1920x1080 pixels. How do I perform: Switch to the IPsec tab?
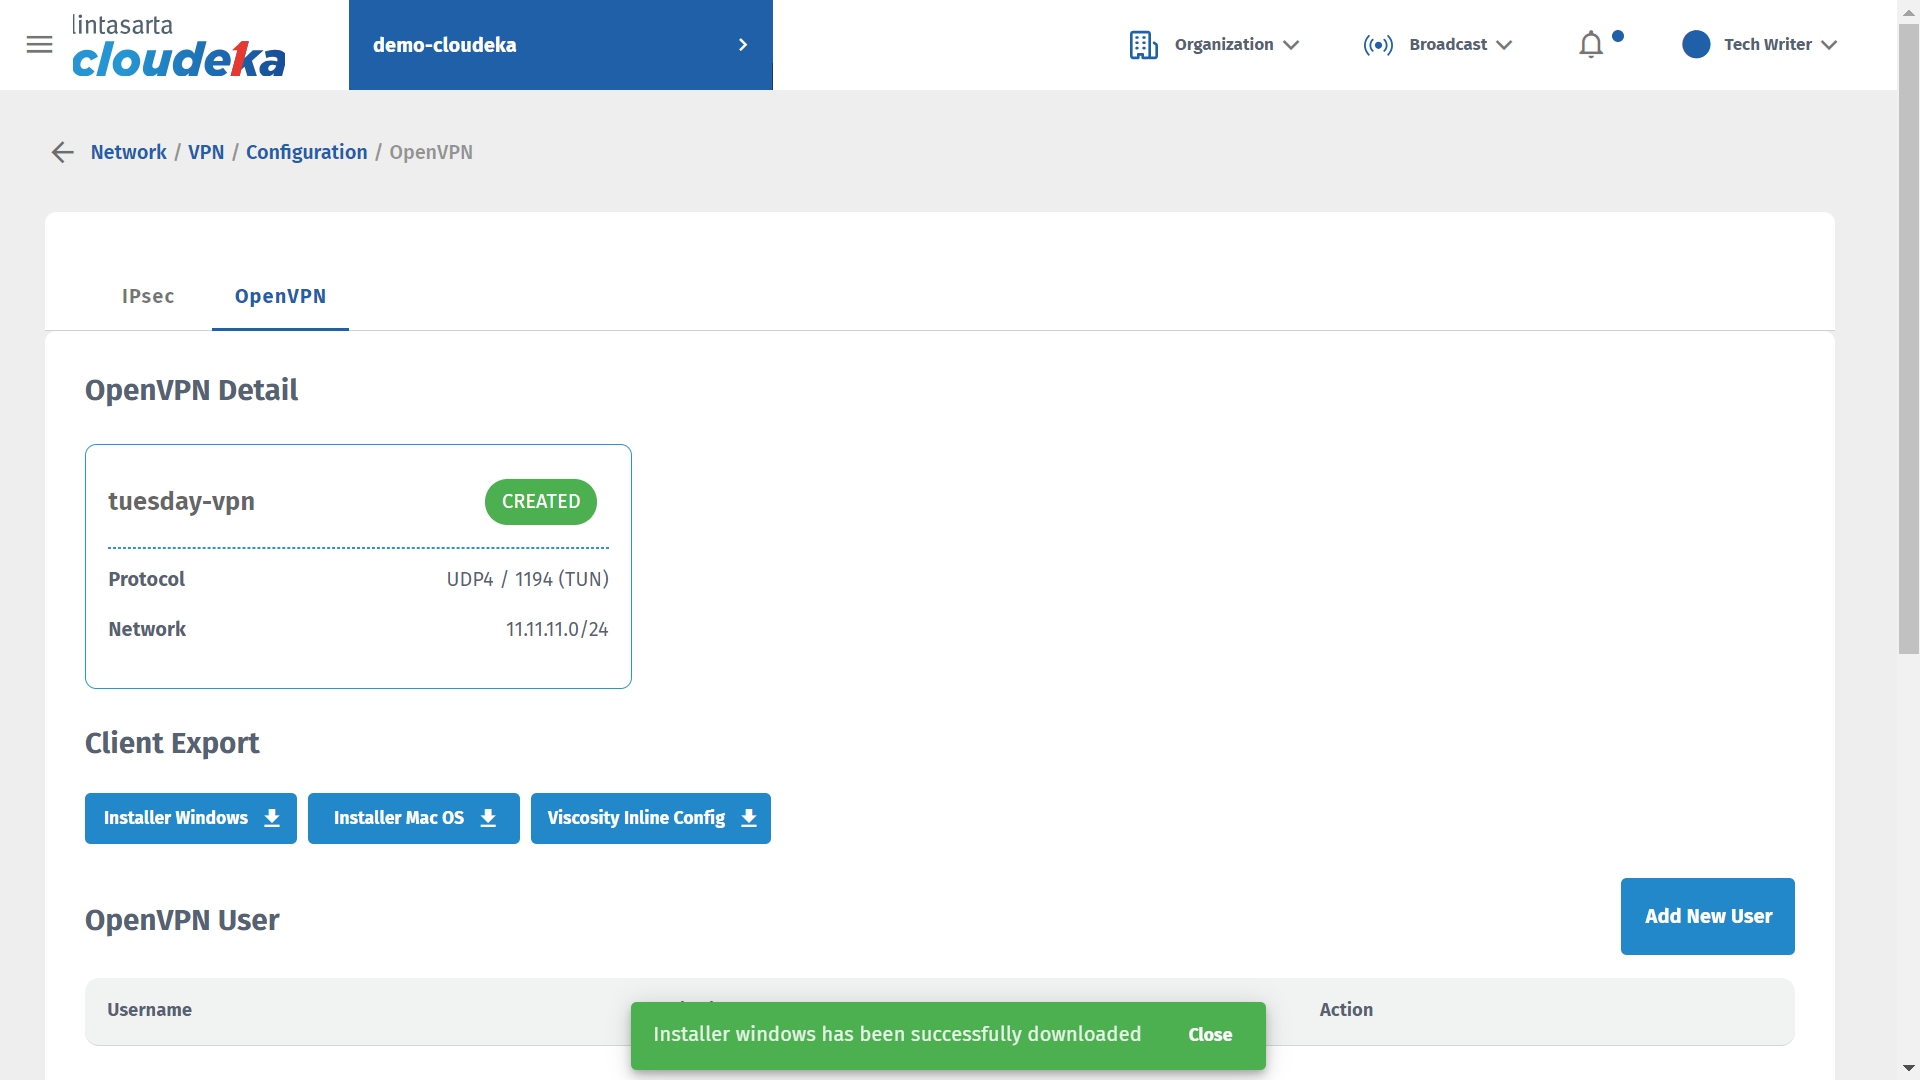(148, 296)
